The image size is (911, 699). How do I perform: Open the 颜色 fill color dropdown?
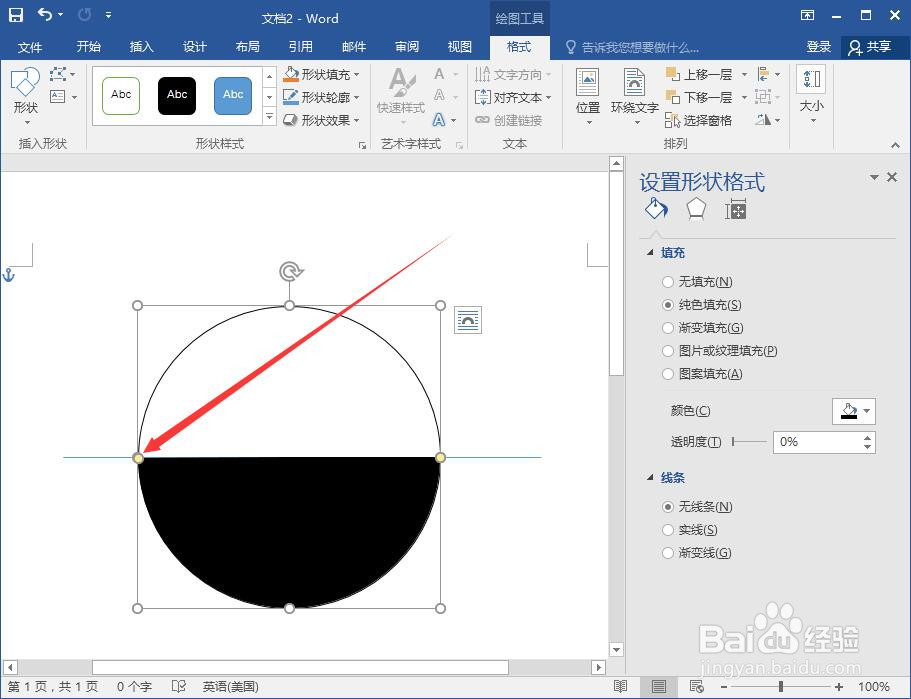click(x=854, y=411)
